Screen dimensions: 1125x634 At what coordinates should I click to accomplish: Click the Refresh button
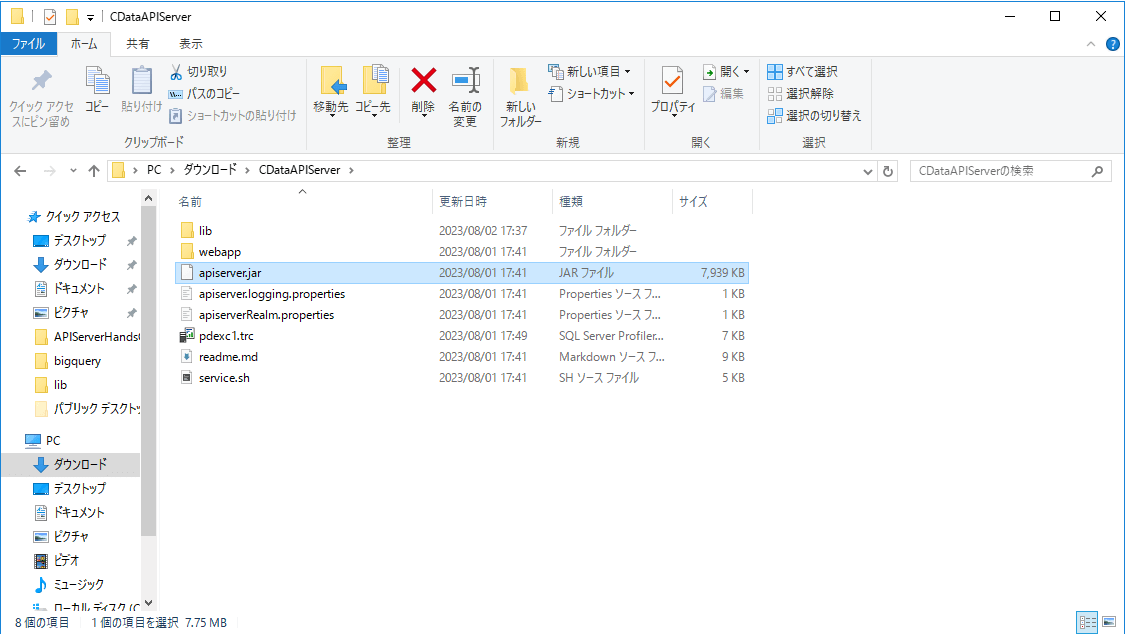[888, 171]
